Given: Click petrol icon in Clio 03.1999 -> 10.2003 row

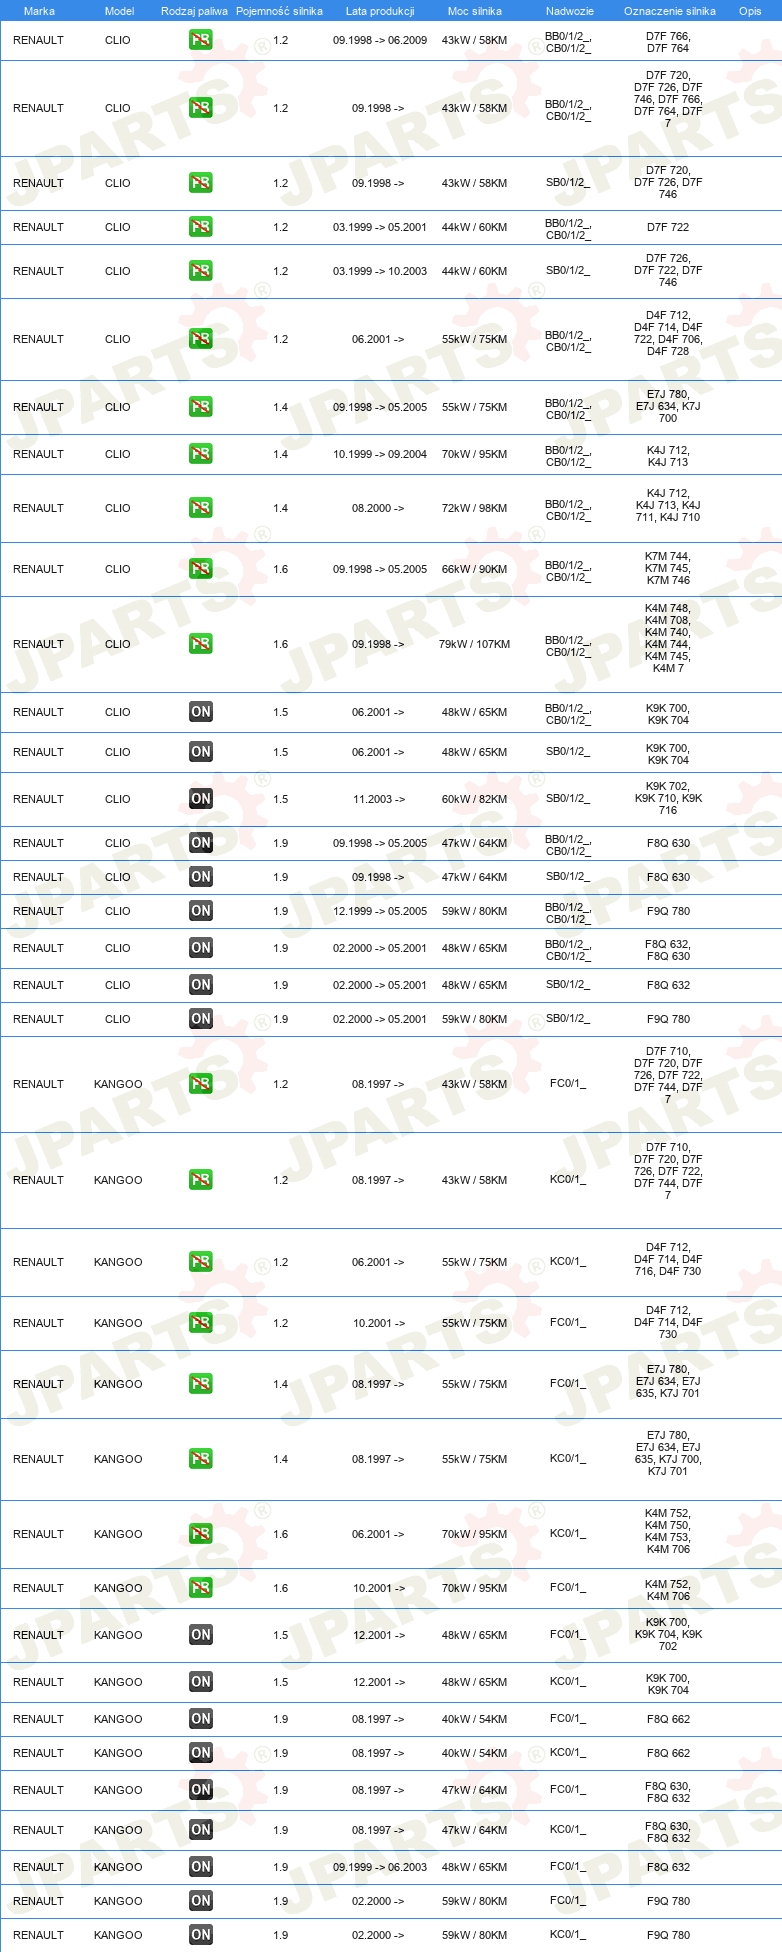Looking at the screenshot, I should pos(201,272).
